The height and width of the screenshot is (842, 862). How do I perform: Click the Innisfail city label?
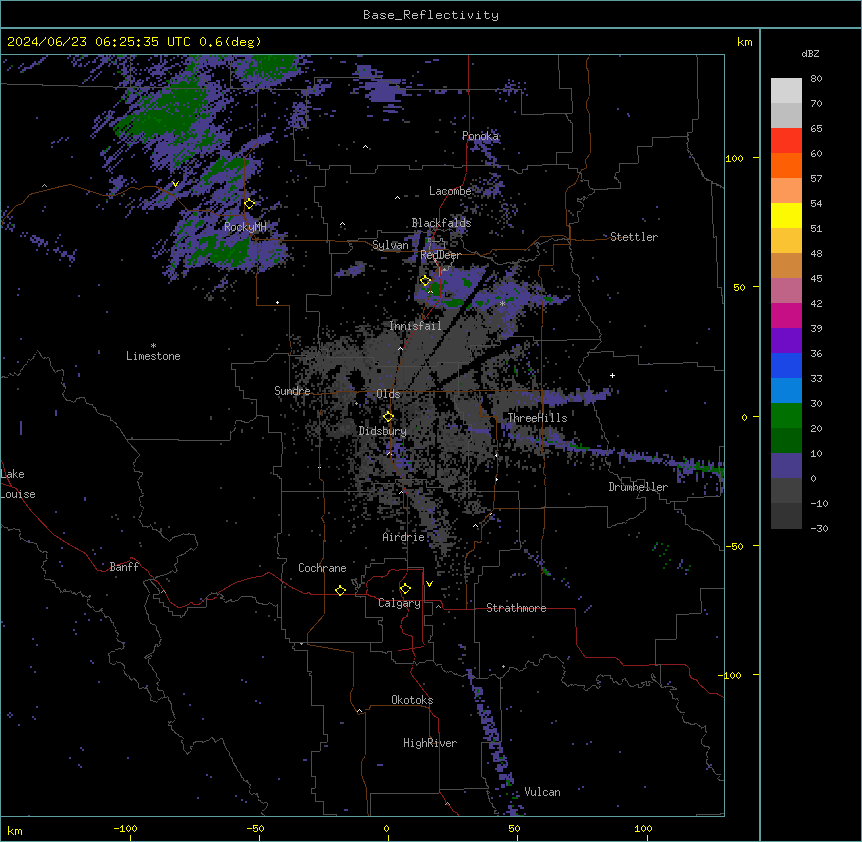click(415, 326)
